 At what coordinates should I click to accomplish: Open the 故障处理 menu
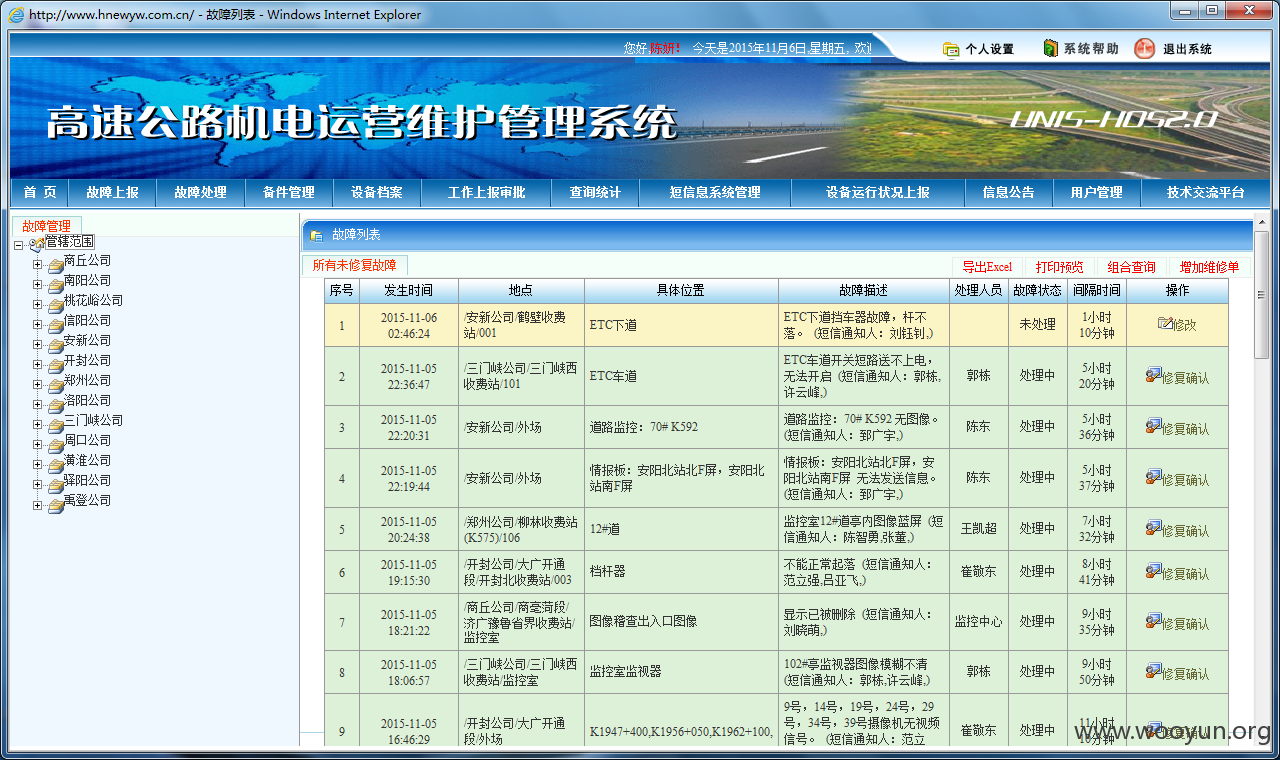pos(200,192)
